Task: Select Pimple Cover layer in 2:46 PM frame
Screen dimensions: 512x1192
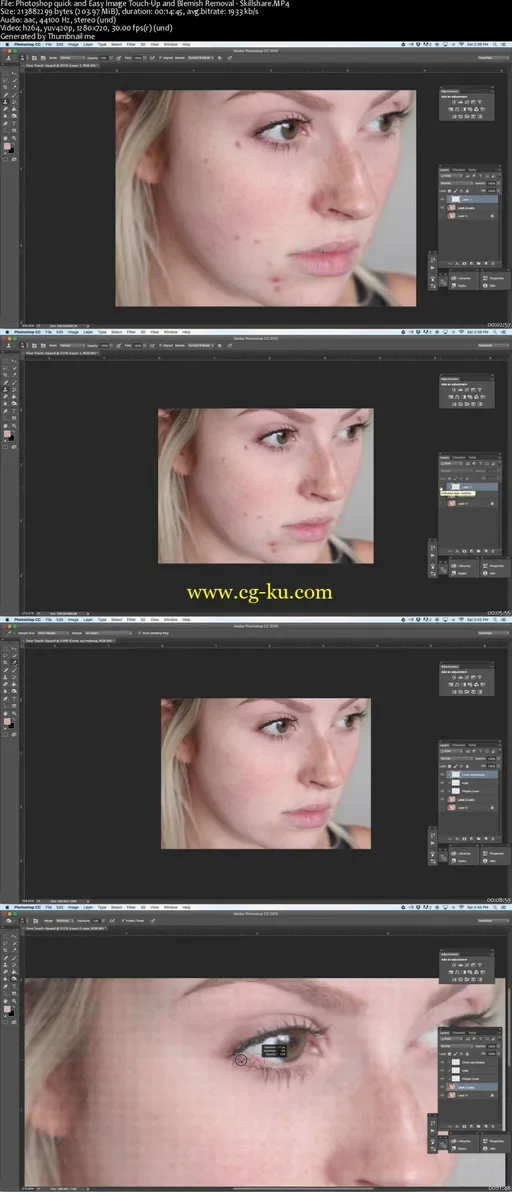Action: pyautogui.click(x=472, y=1079)
